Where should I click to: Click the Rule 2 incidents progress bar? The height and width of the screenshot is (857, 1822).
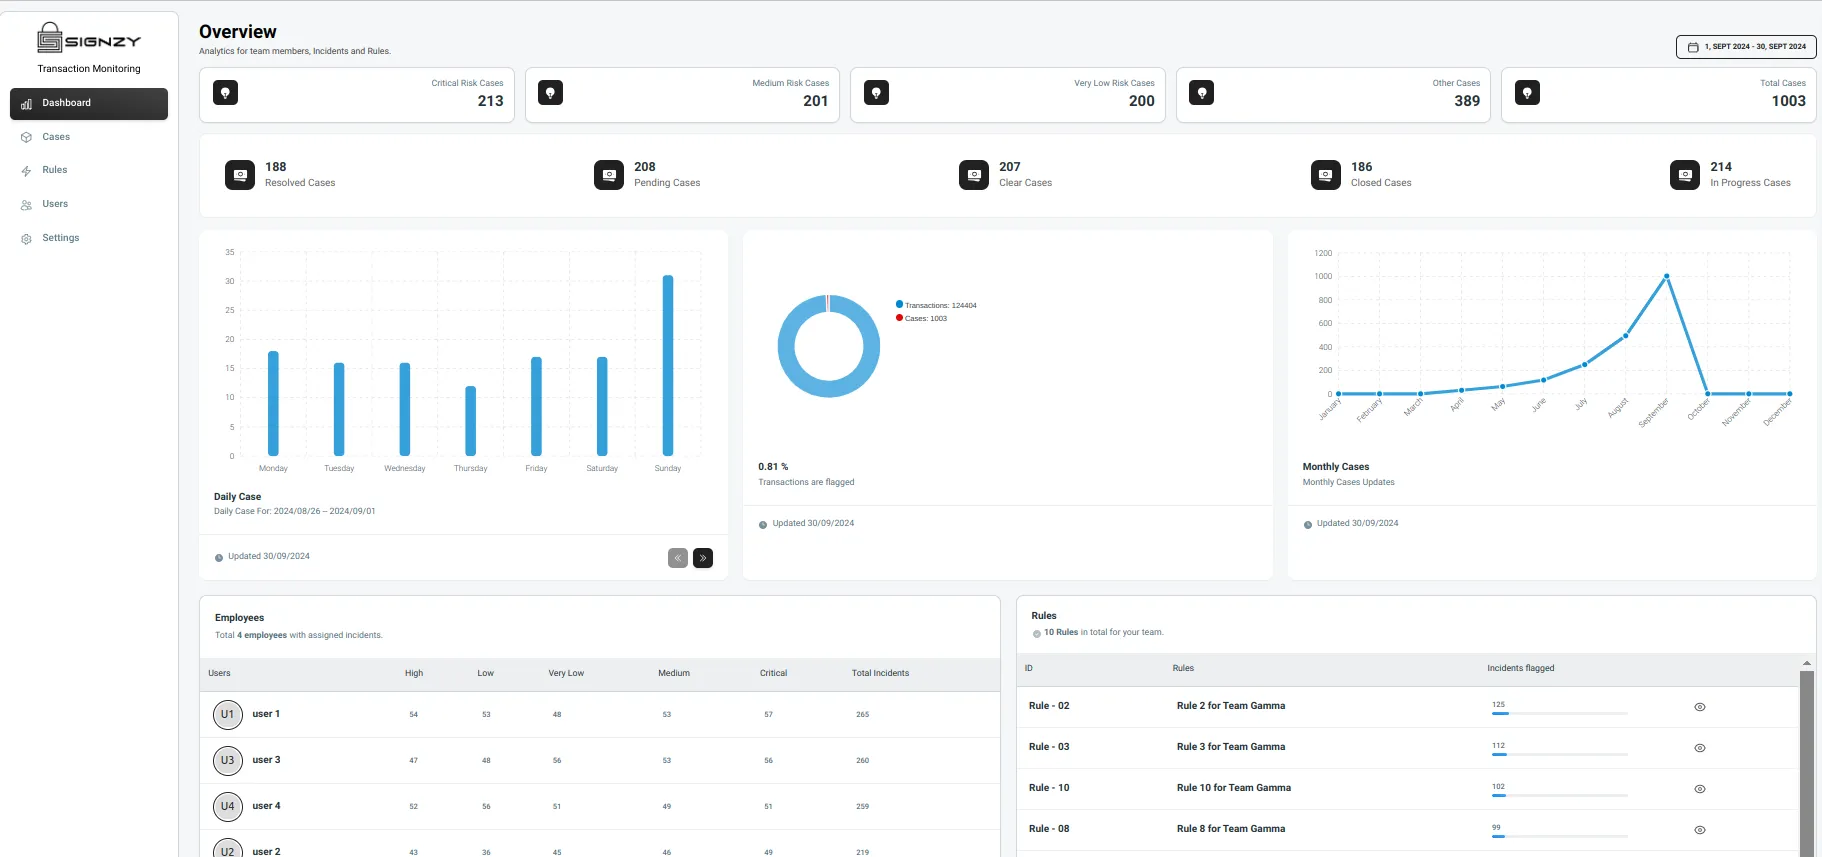pos(1559,713)
